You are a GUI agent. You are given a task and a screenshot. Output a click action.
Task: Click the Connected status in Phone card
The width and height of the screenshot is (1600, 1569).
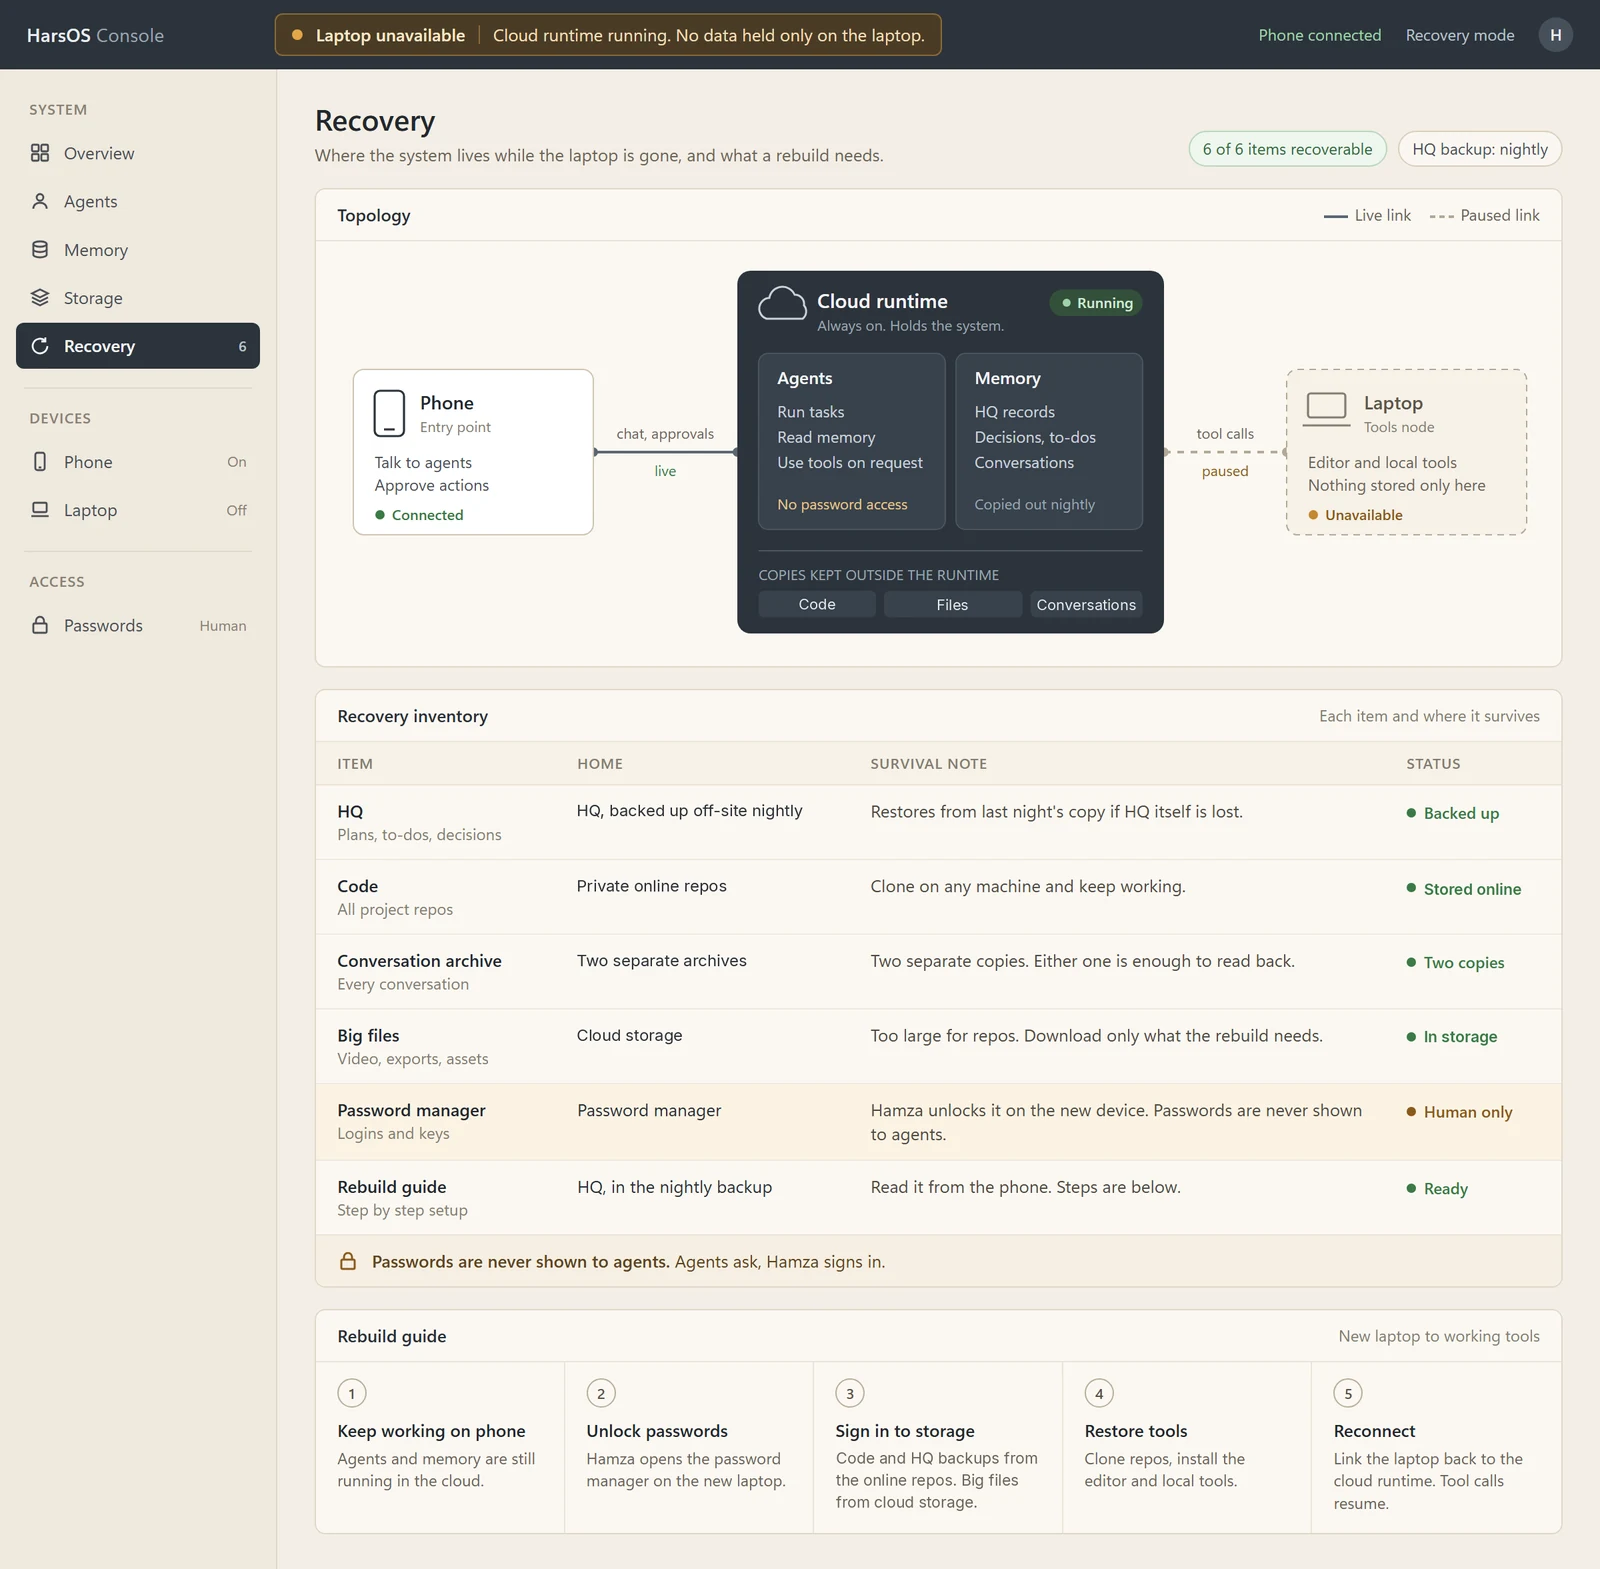(x=419, y=515)
